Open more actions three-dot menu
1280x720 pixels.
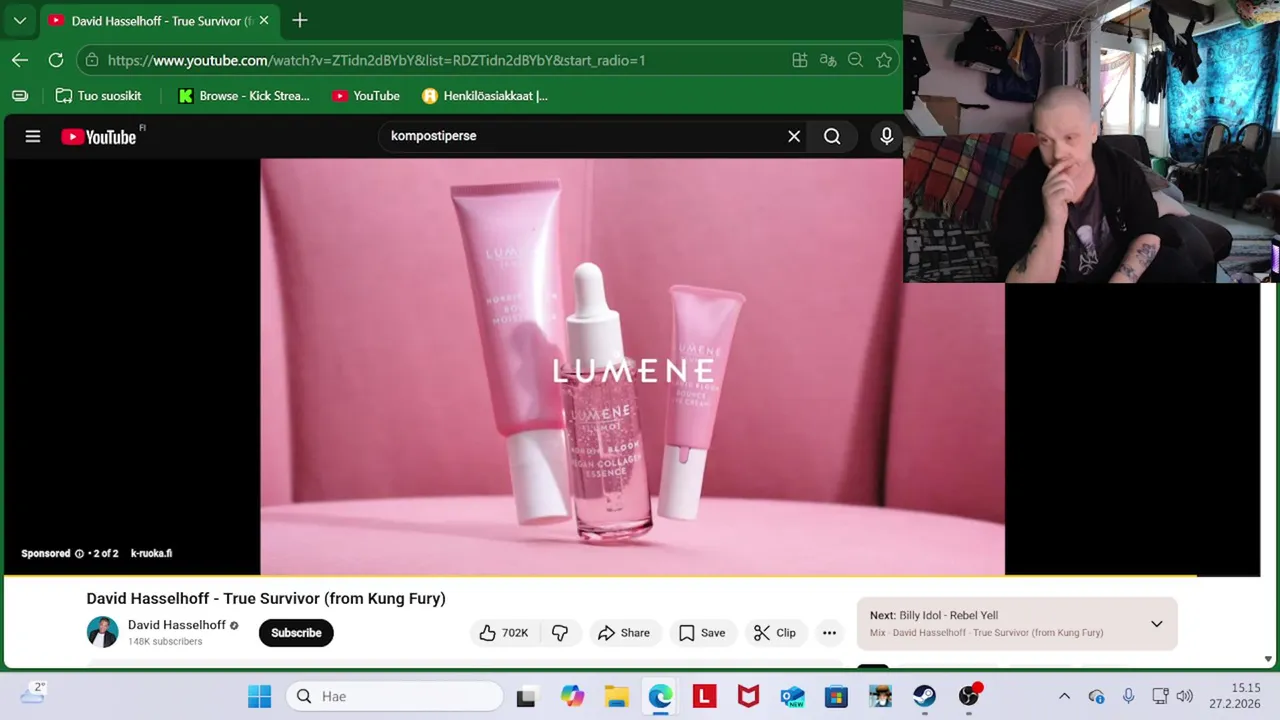tap(829, 632)
